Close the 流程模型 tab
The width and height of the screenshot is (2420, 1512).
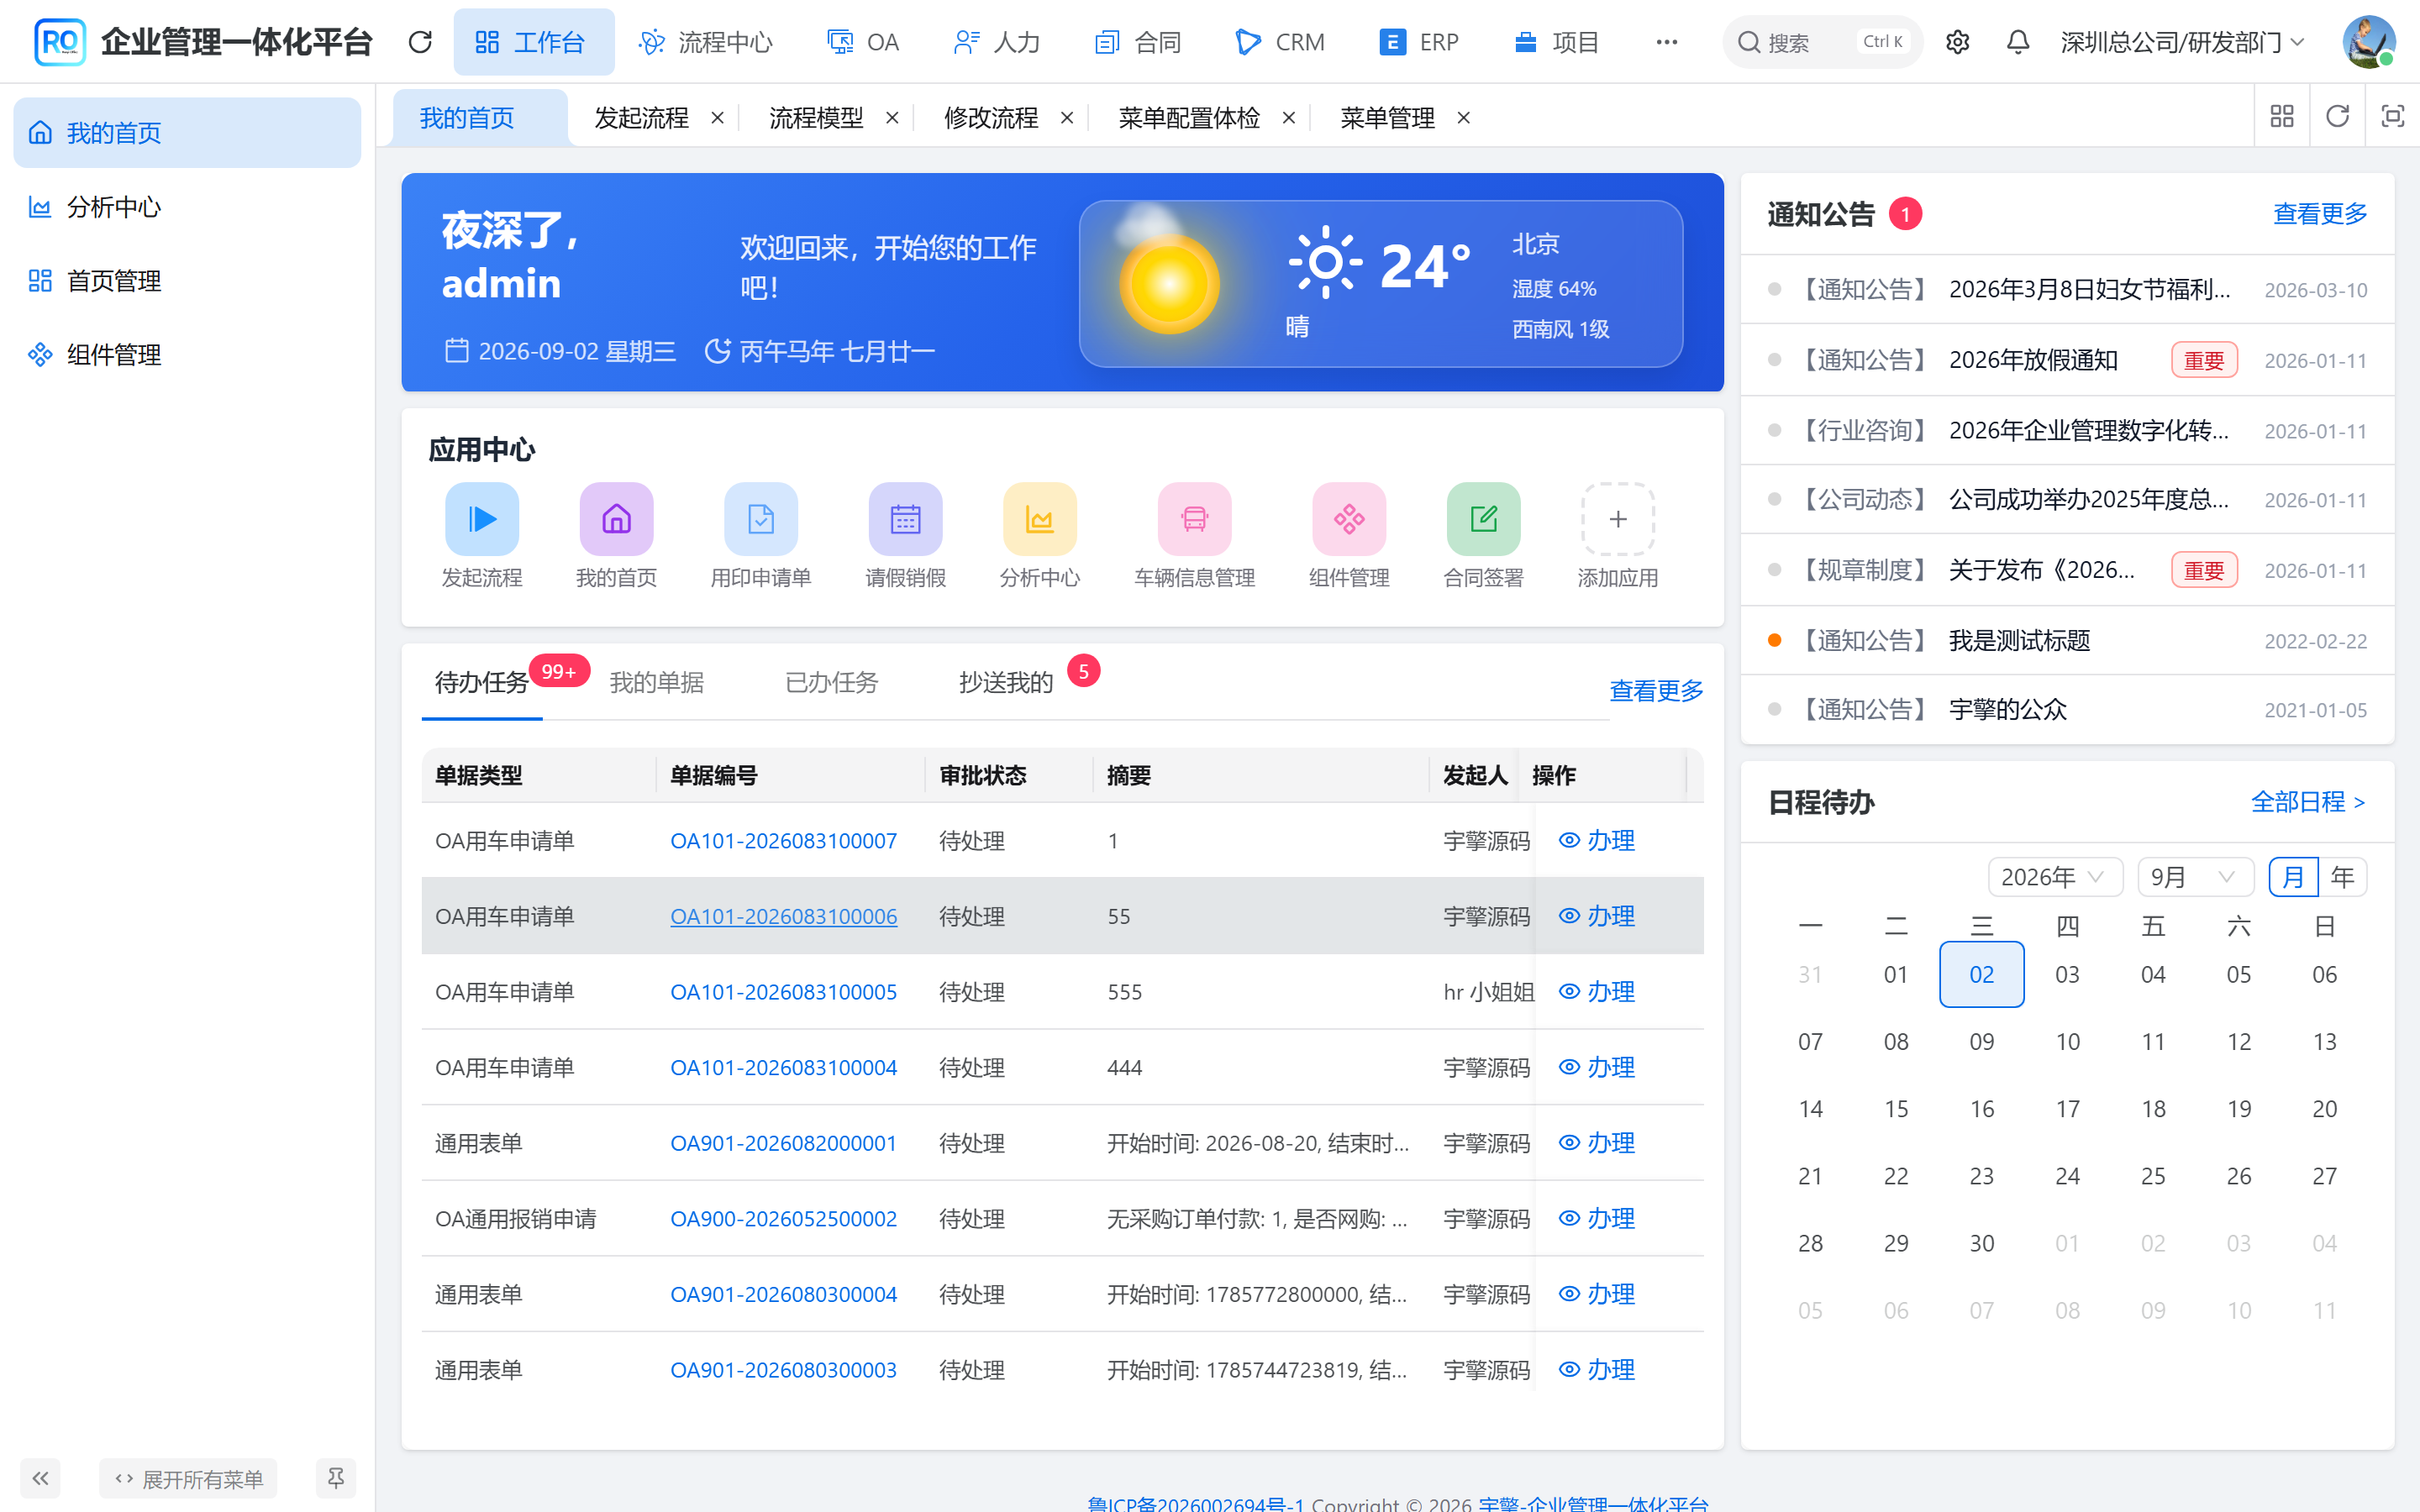(x=892, y=118)
